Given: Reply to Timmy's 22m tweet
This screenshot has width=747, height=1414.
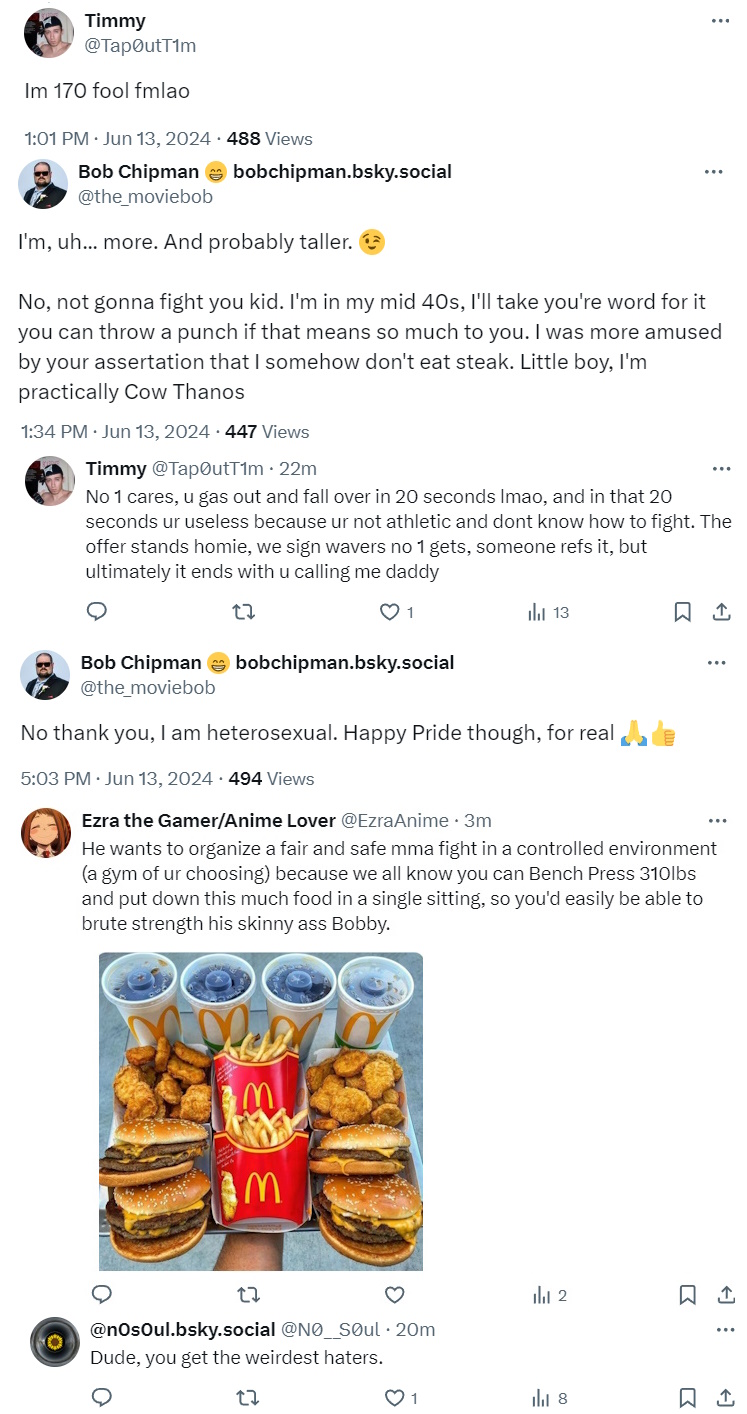Looking at the screenshot, I should pyautogui.click(x=97, y=612).
